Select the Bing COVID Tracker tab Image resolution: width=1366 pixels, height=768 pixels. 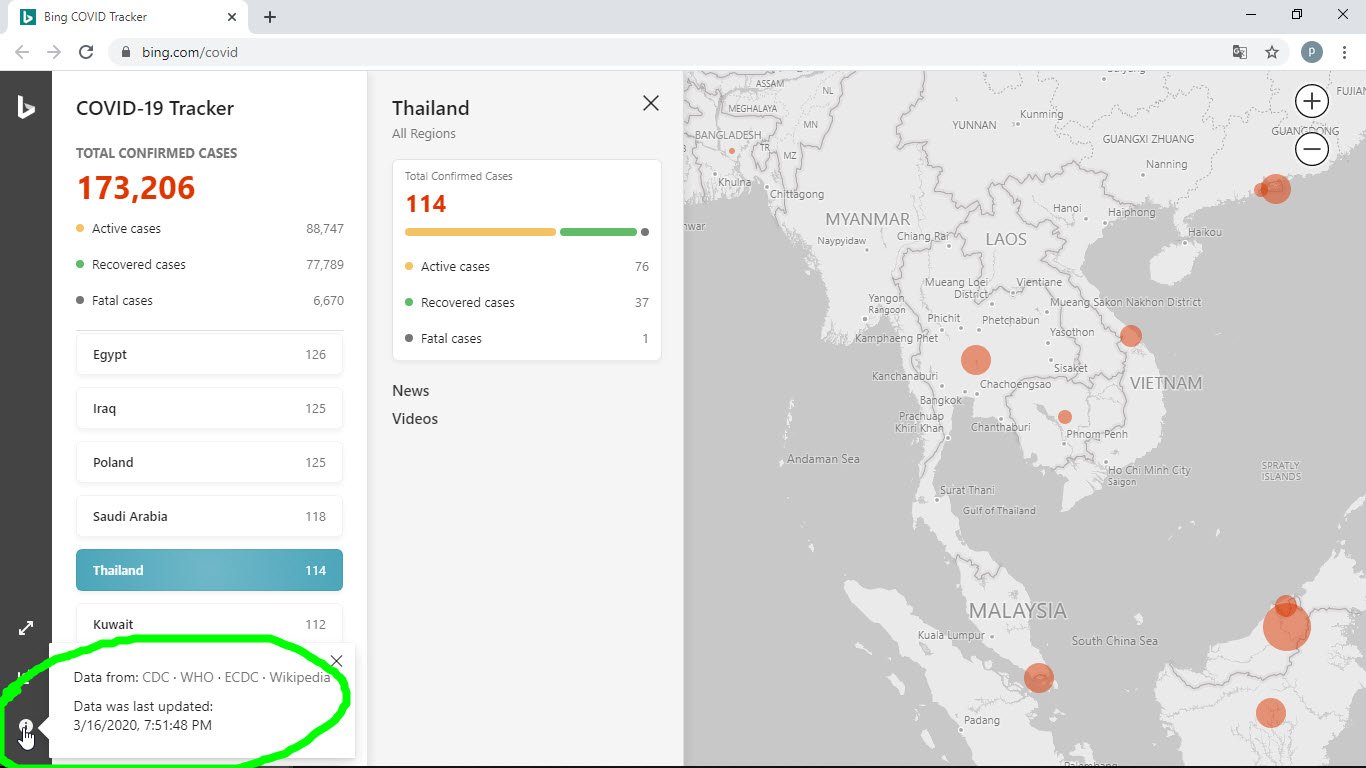[x=128, y=17]
